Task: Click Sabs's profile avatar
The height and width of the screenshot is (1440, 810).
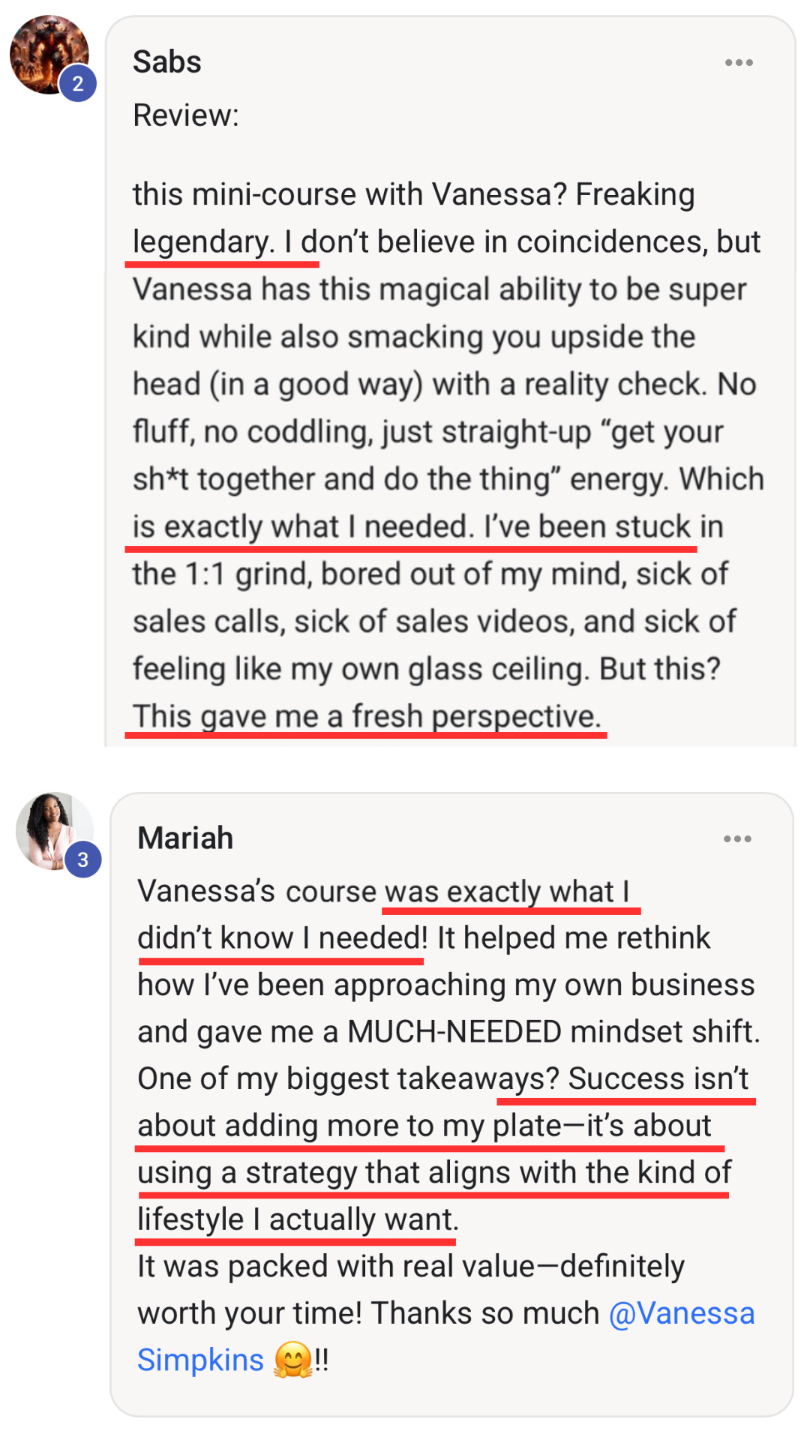Action: pos(46,52)
